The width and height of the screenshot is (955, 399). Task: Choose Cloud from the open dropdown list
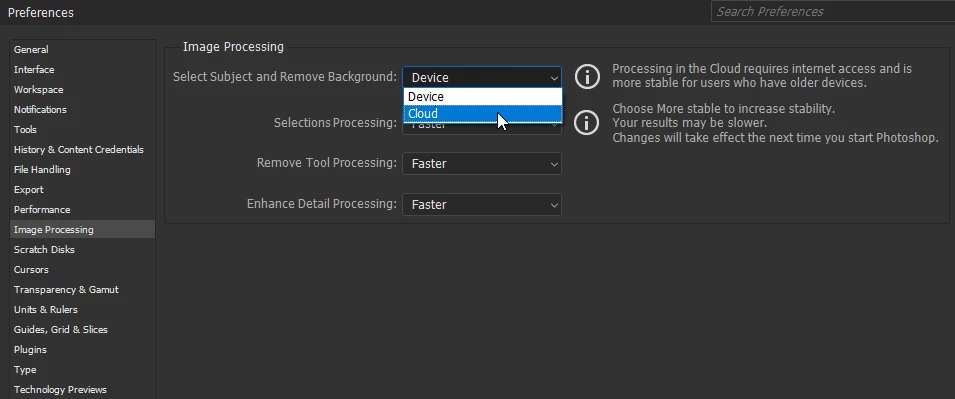[482, 114]
